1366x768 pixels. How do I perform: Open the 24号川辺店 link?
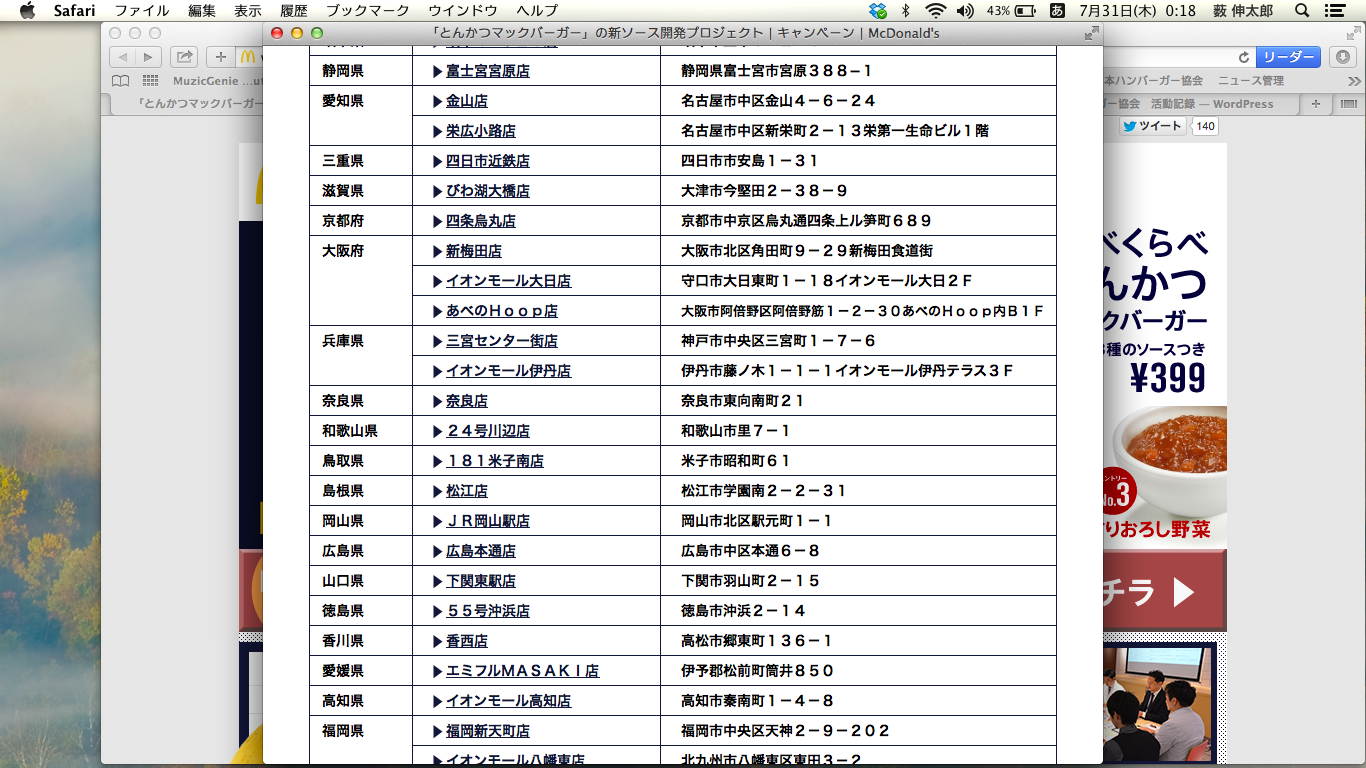click(488, 431)
